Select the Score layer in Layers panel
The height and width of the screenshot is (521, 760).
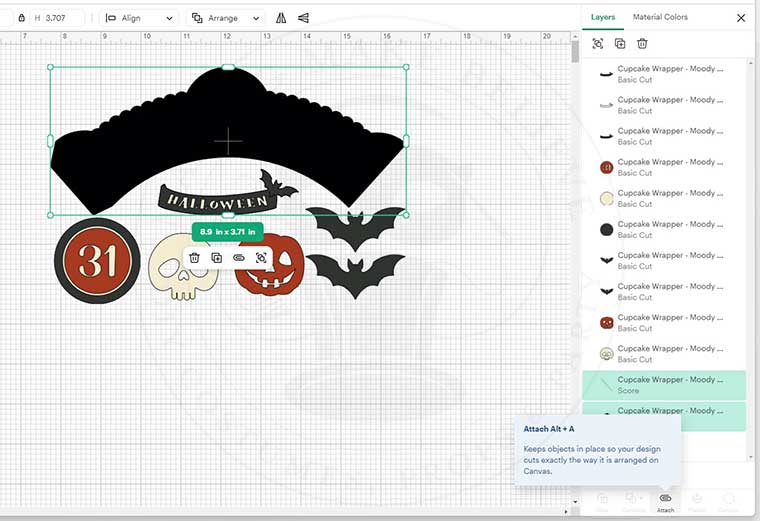tap(665, 385)
